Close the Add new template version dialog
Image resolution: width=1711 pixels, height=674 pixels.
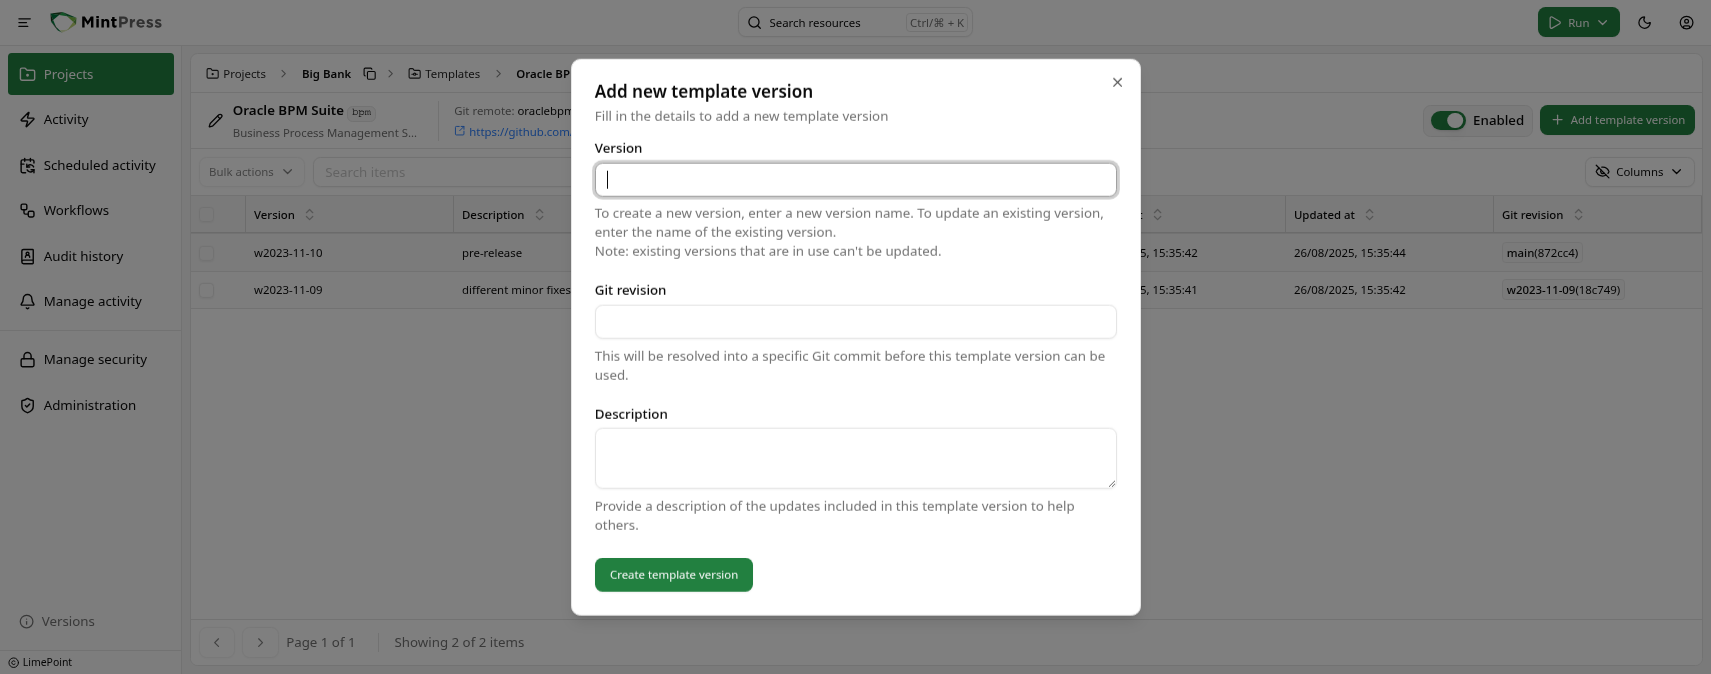[1118, 82]
